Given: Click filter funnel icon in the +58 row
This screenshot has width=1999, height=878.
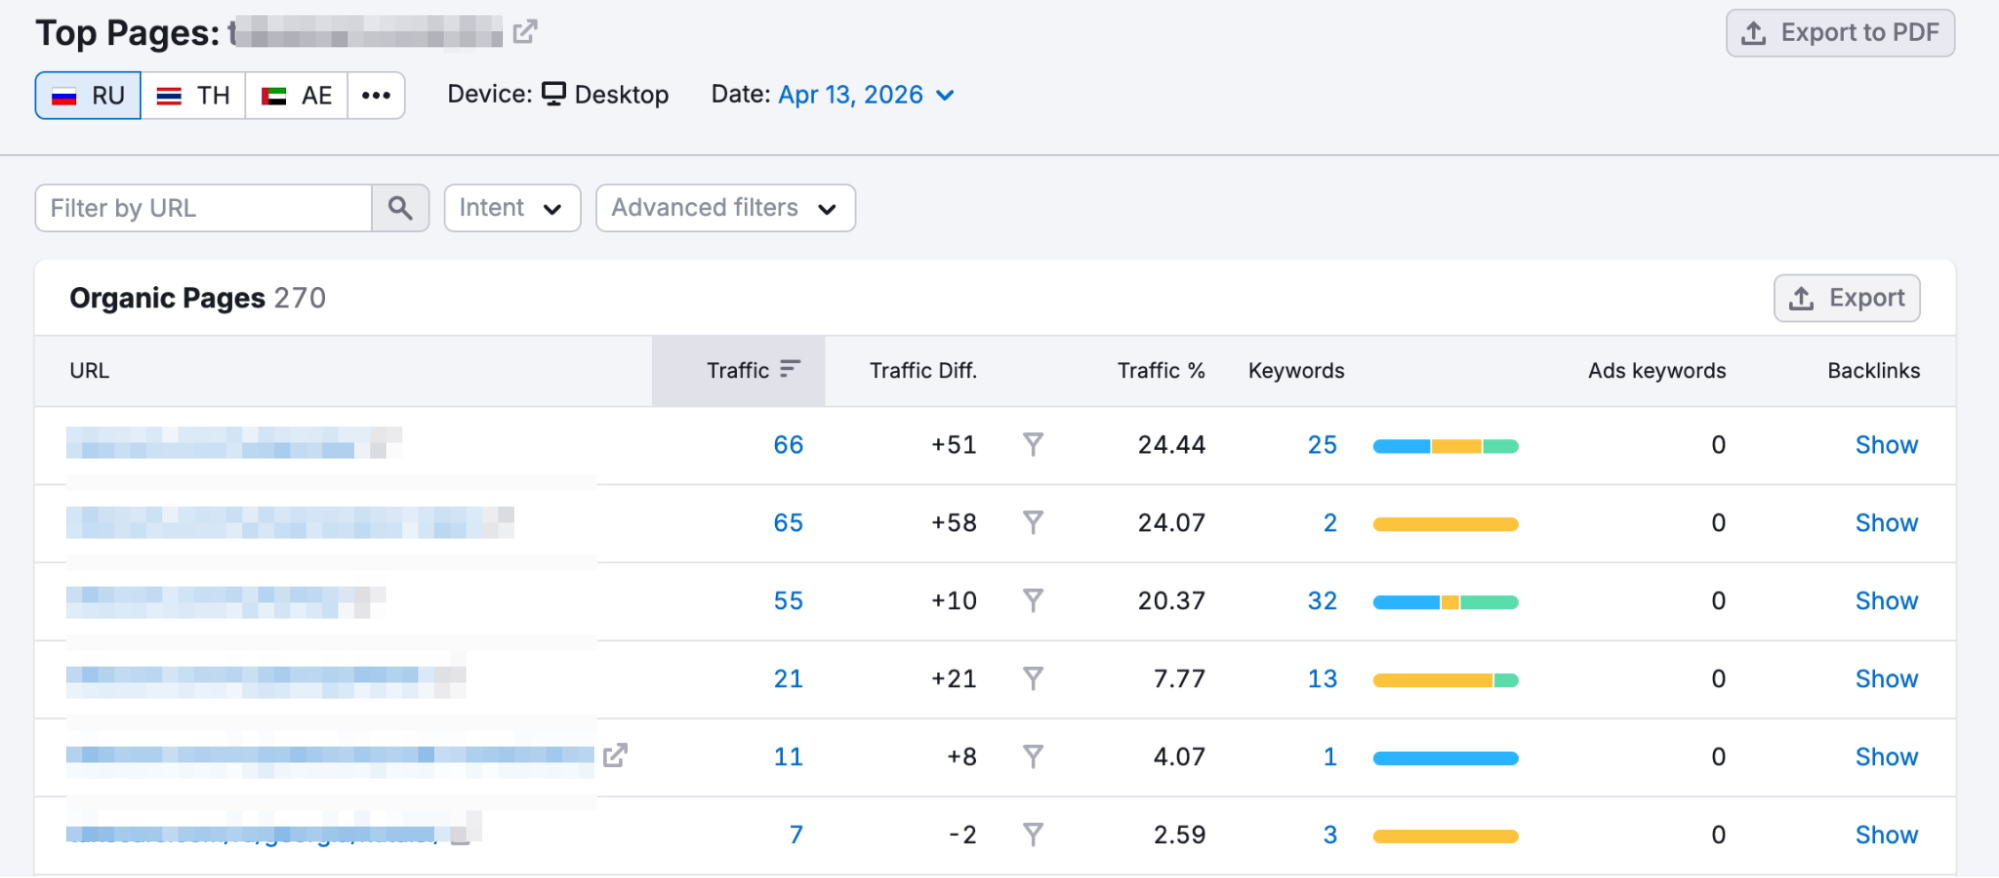Looking at the screenshot, I should 1033,522.
